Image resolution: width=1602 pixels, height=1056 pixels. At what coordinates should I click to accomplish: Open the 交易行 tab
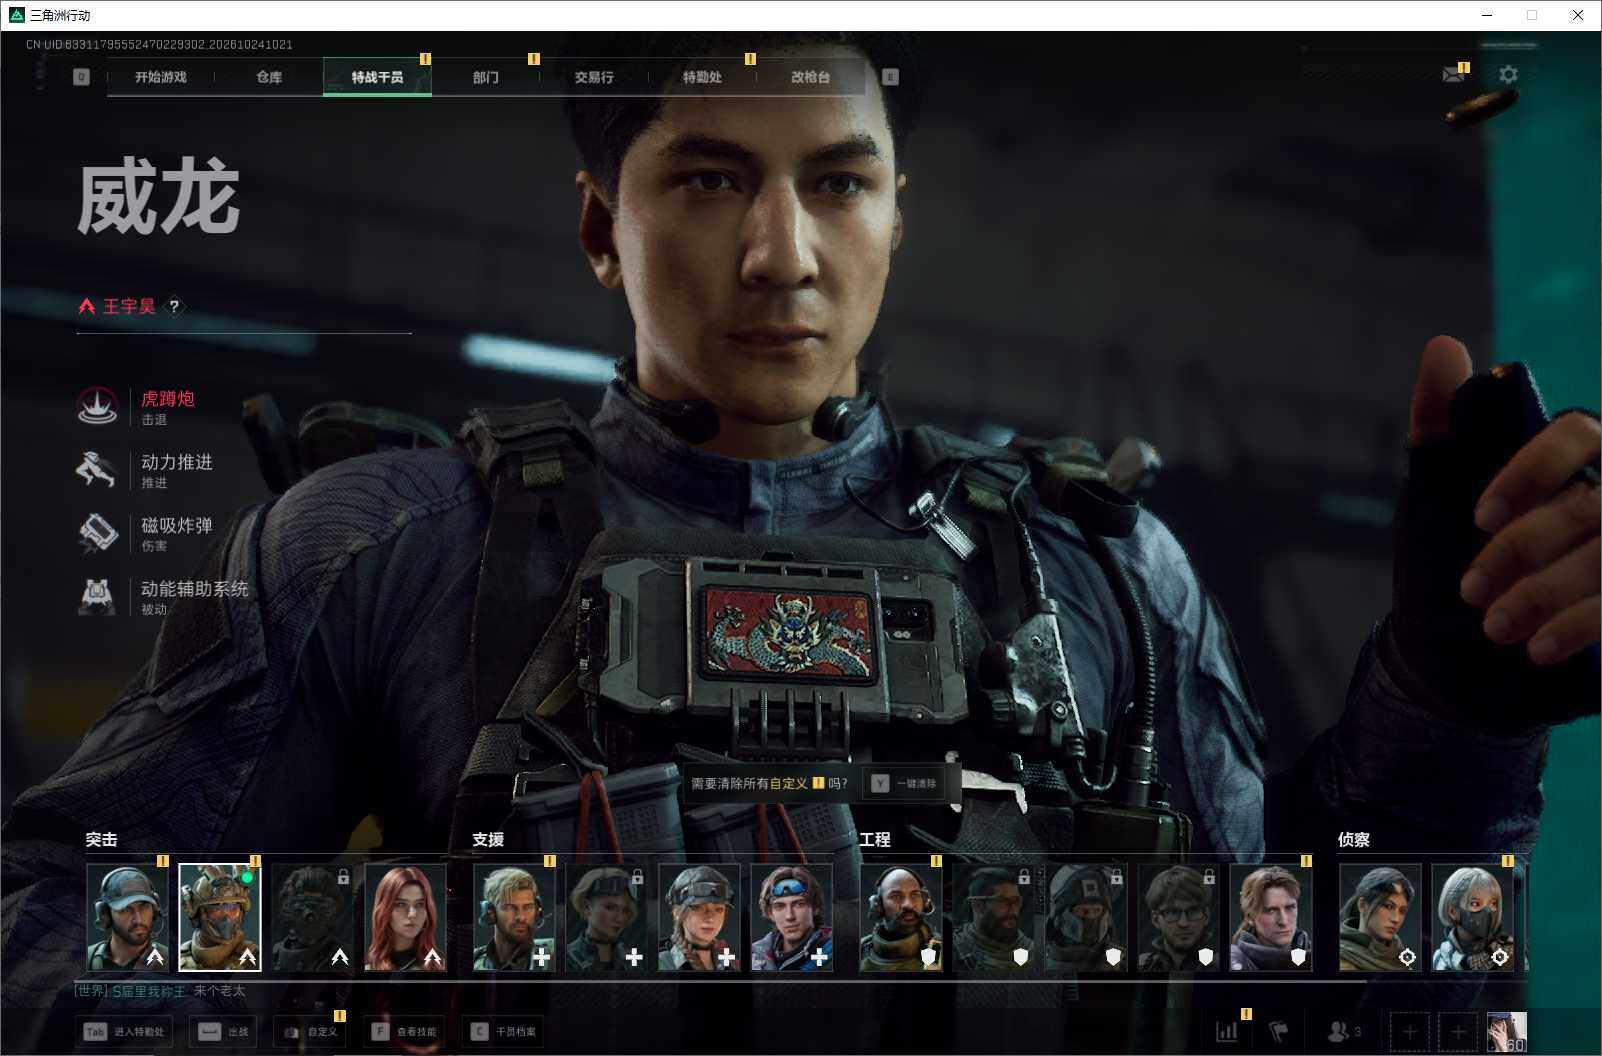(594, 77)
